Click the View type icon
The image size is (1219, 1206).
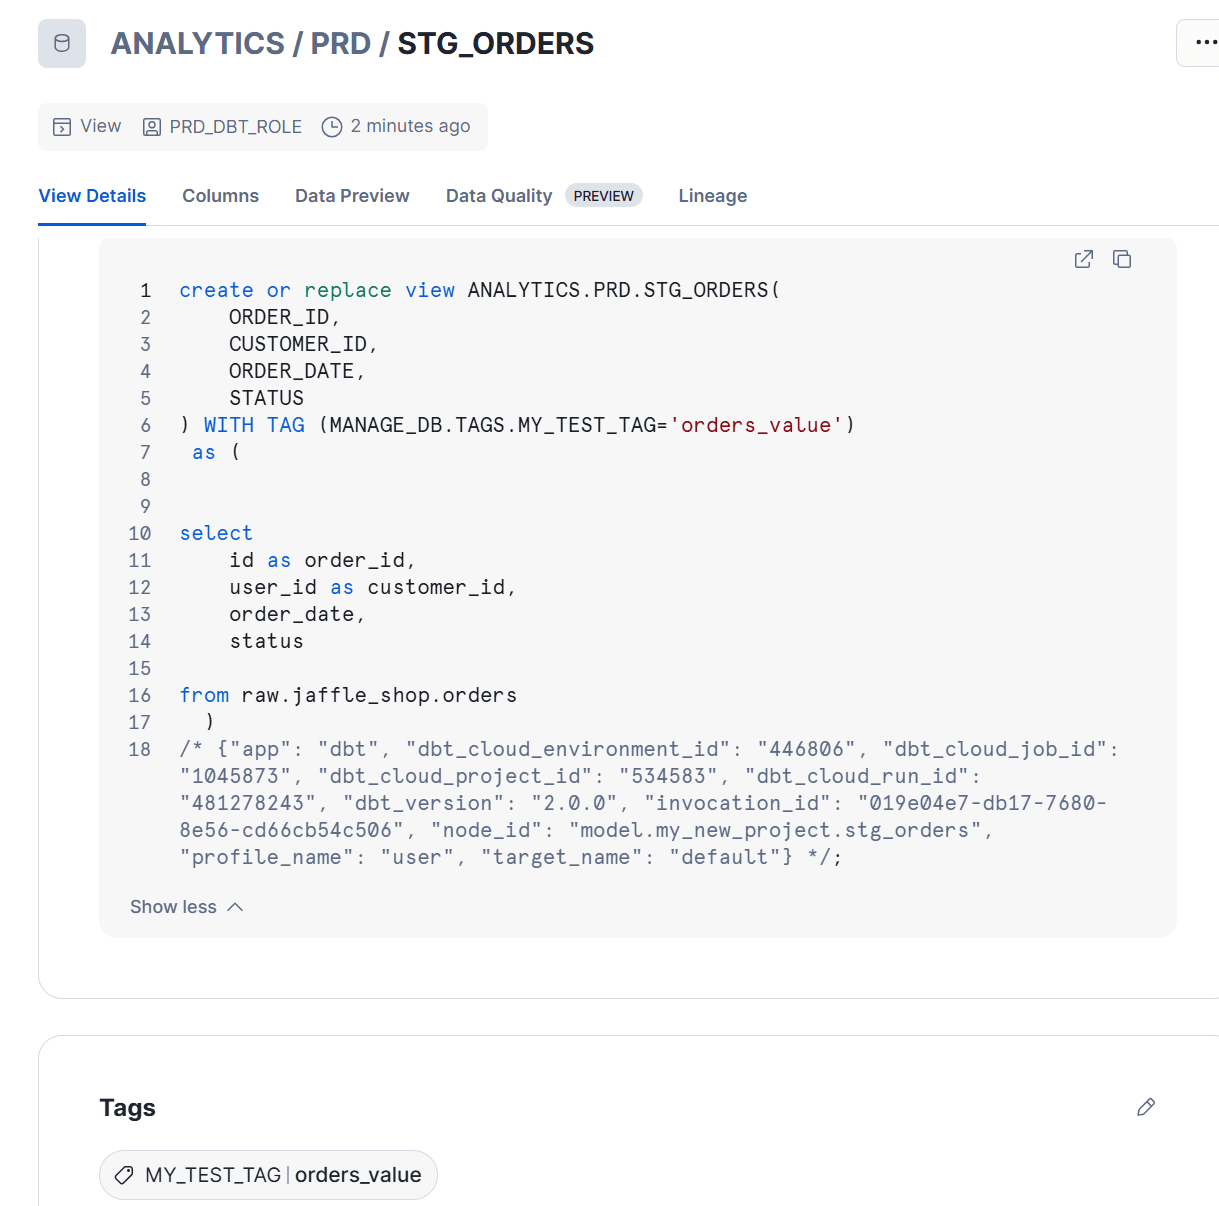pyautogui.click(x=62, y=127)
